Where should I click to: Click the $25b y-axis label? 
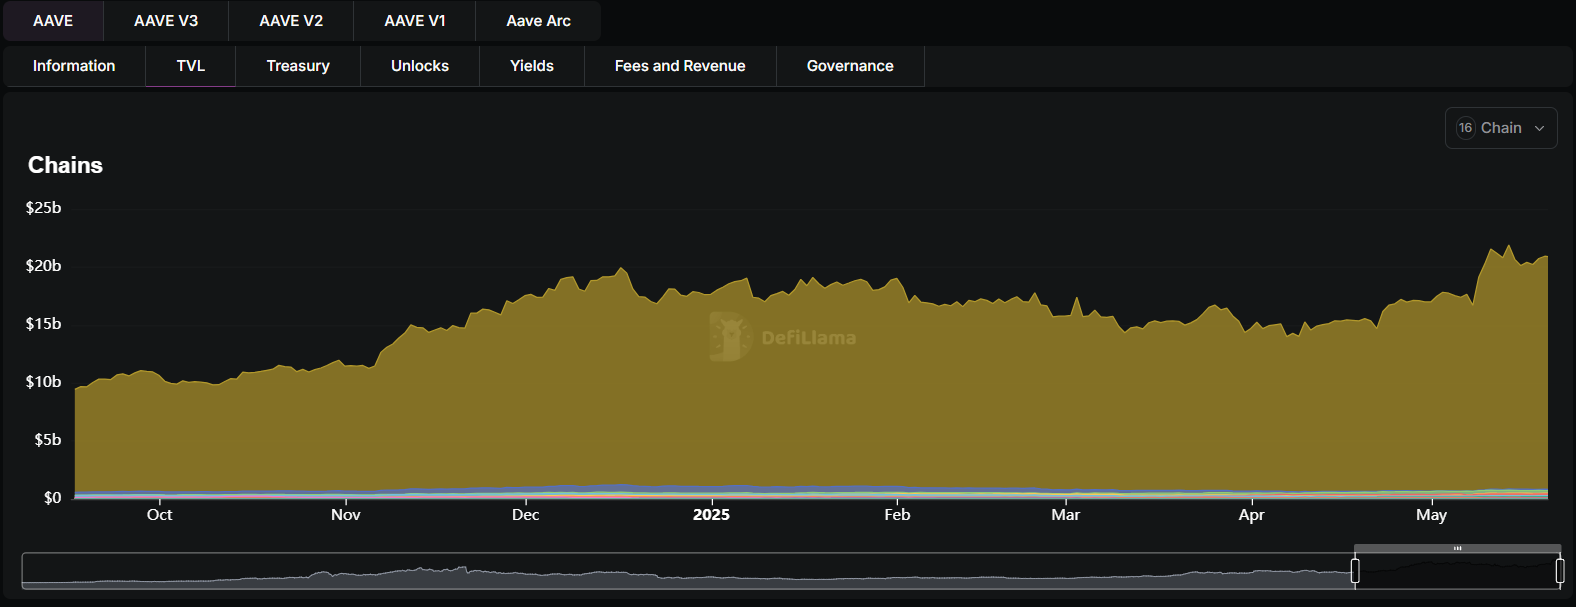click(x=43, y=208)
